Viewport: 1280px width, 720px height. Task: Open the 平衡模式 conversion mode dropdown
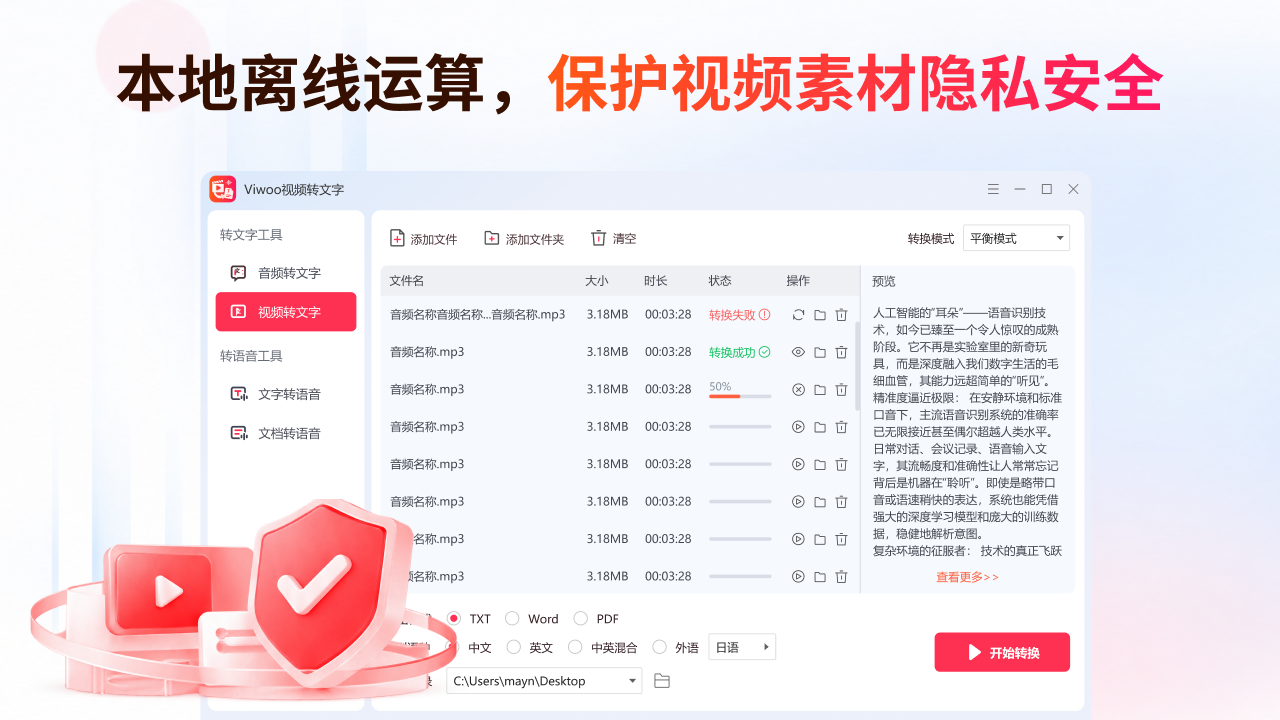[x=1016, y=238]
